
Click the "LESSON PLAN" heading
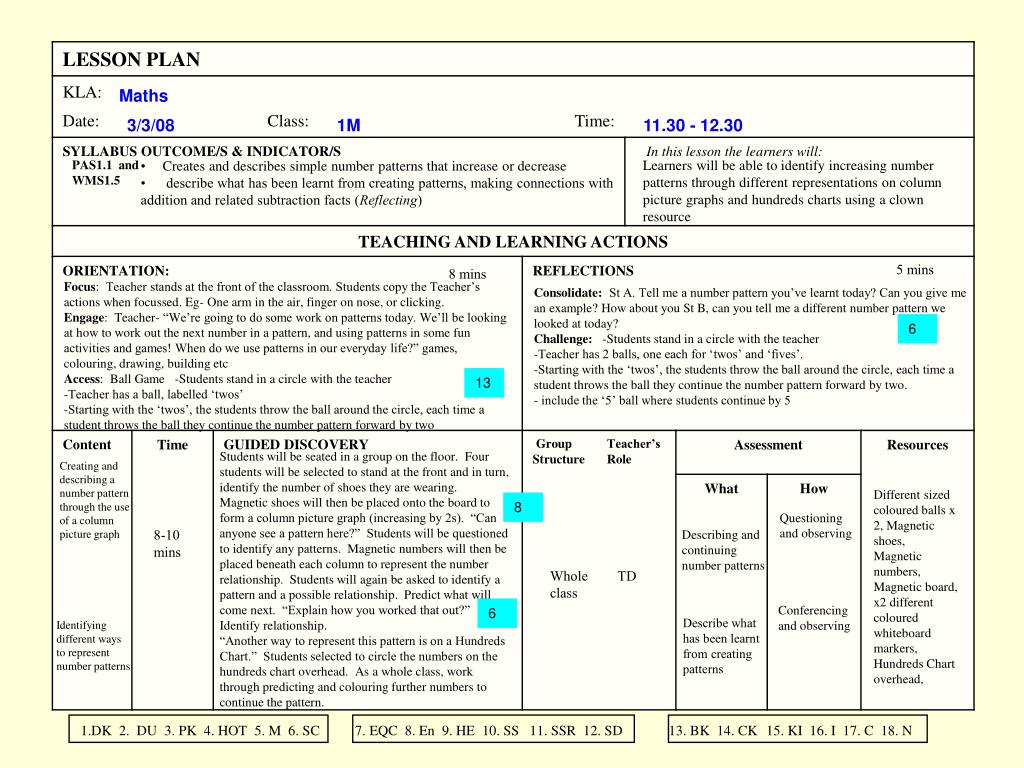(131, 59)
